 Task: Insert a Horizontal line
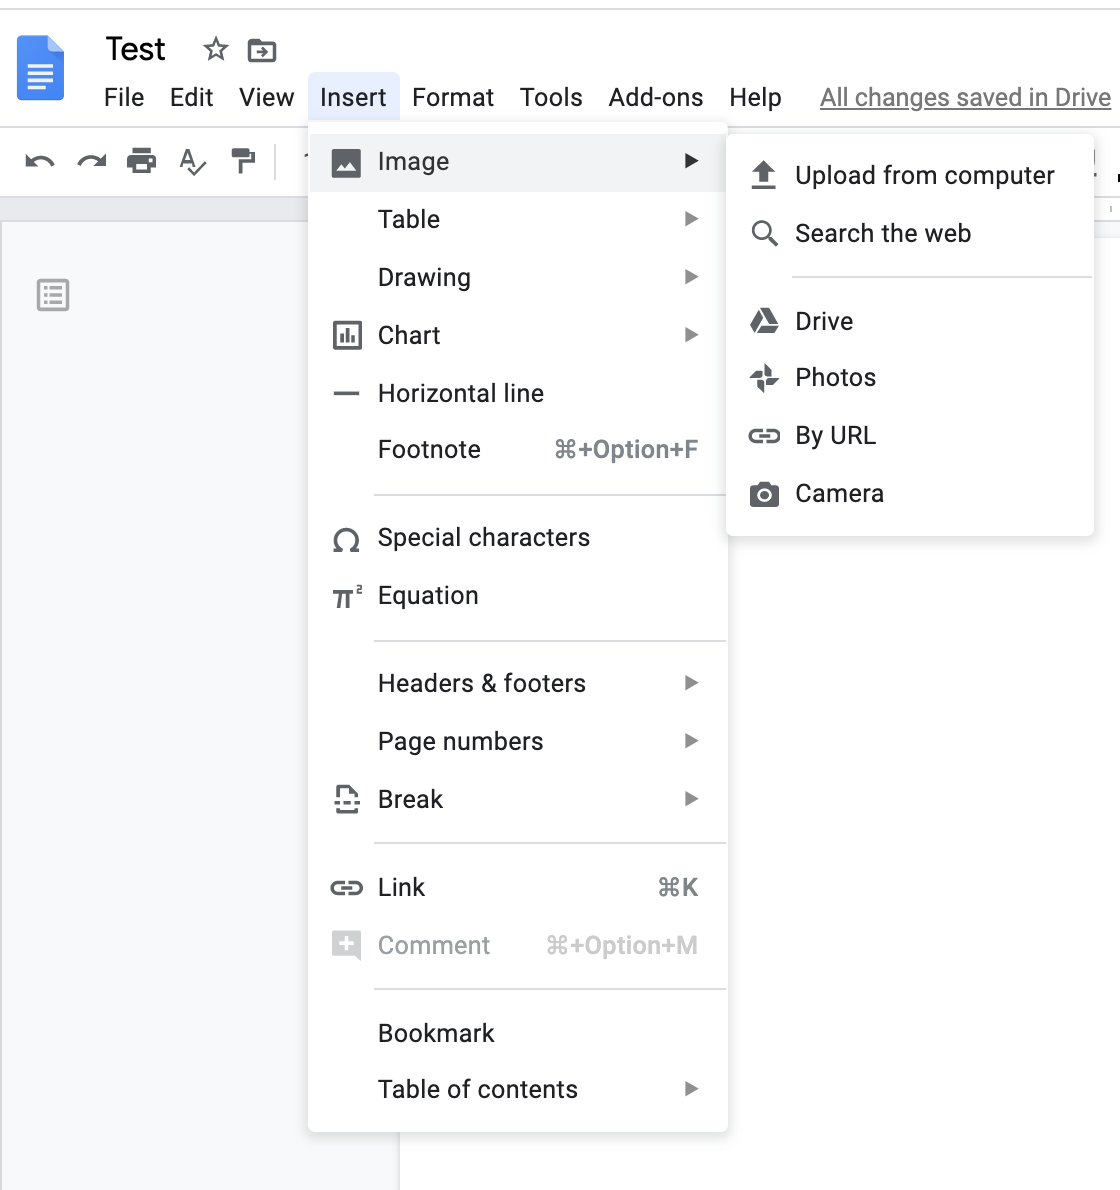click(x=461, y=393)
